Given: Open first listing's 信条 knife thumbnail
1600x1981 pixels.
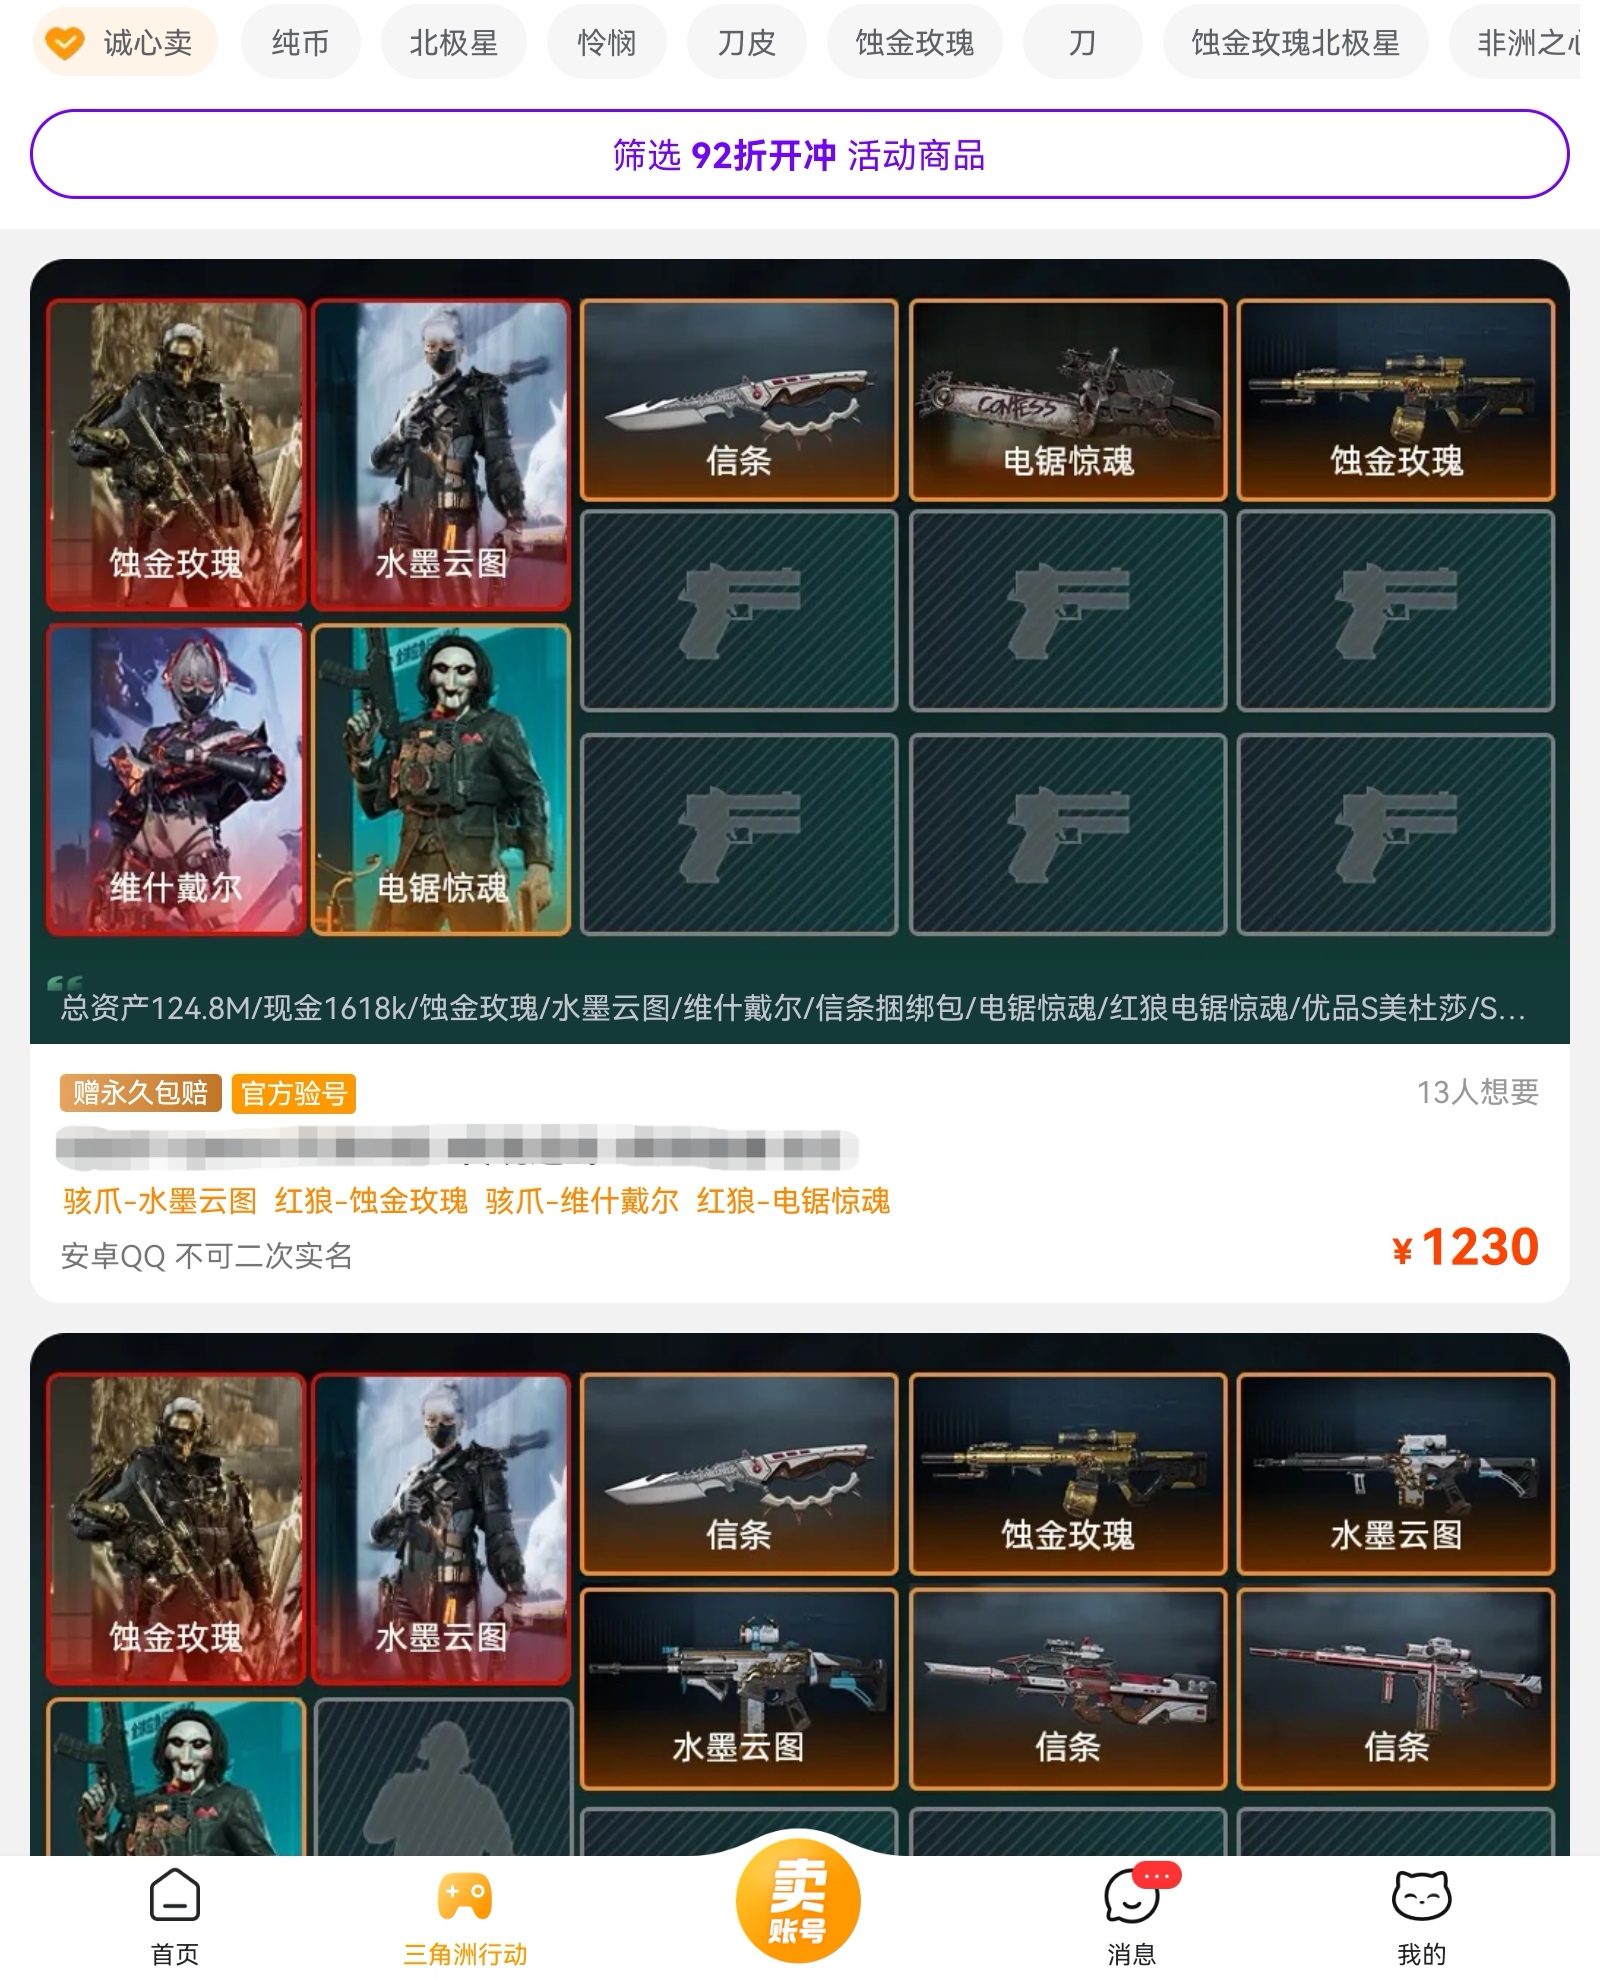Looking at the screenshot, I should 739,400.
